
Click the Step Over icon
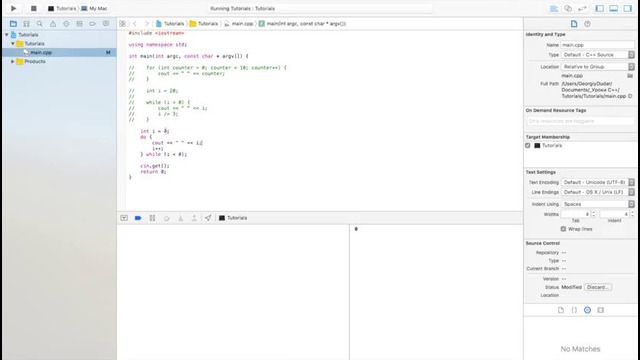[167, 218]
